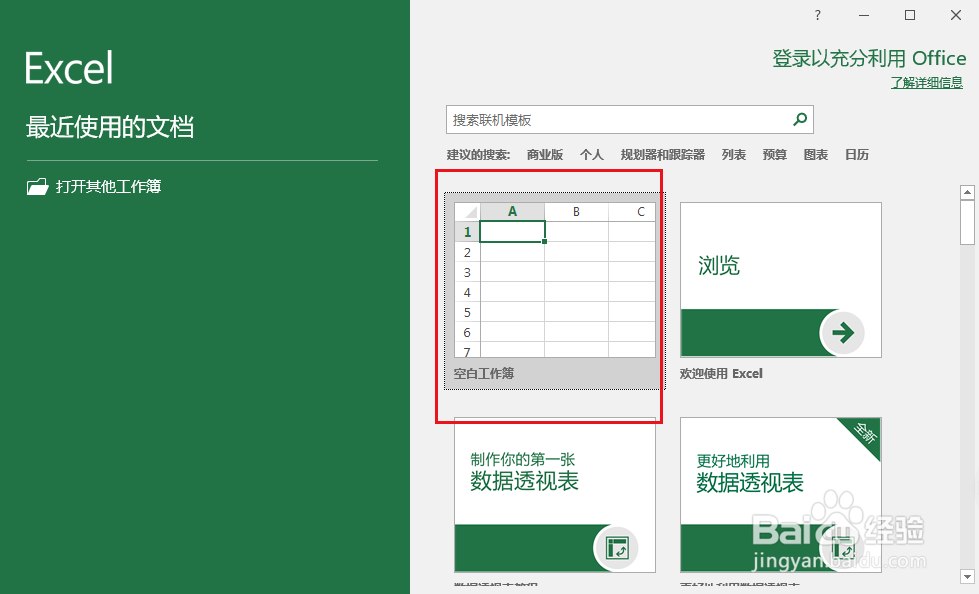Select the 规划器和跟踪器 suggested search
979x594 pixels.
[x=662, y=155]
